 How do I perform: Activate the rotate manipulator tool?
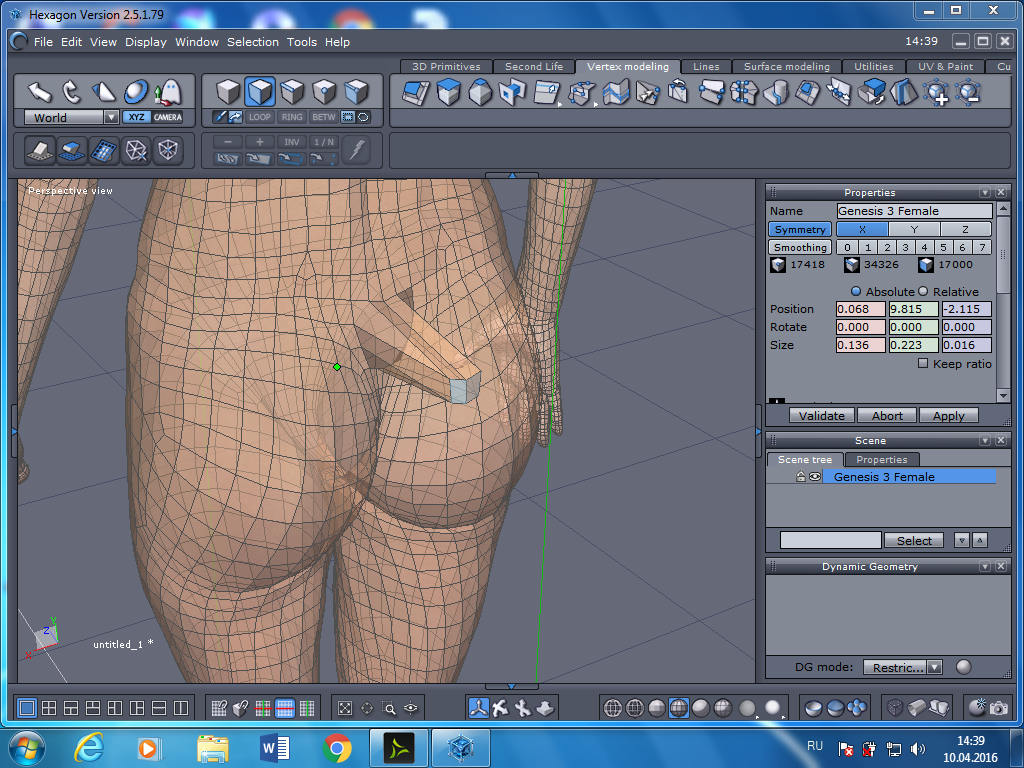[x=72, y=92]
